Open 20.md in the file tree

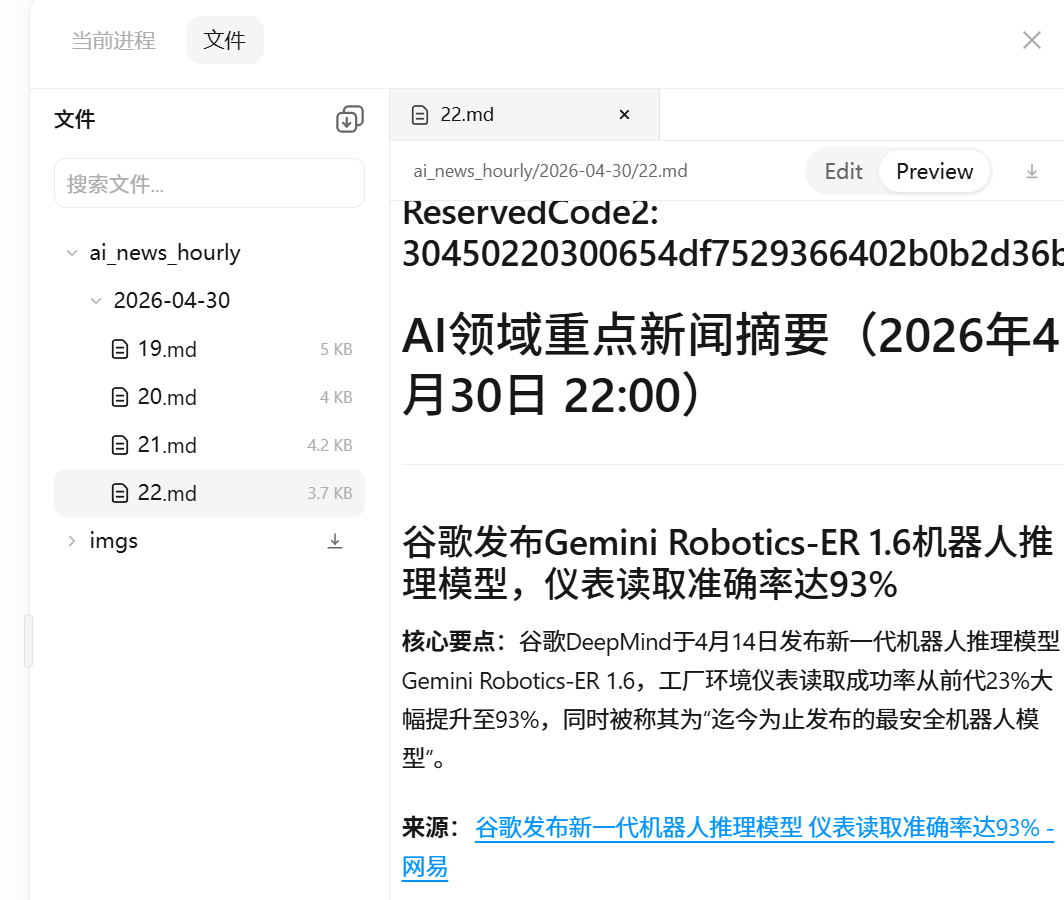209,397
